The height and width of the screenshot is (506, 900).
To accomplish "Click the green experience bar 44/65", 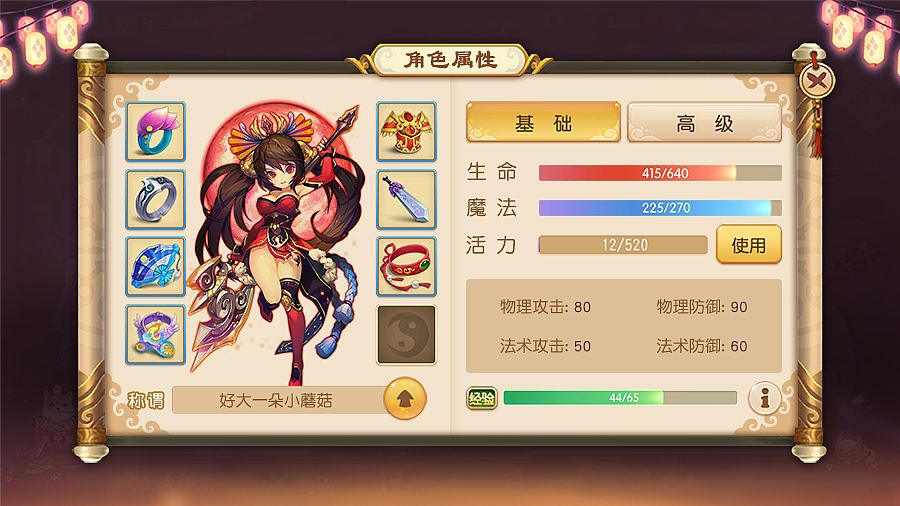I will click(620, 398).
